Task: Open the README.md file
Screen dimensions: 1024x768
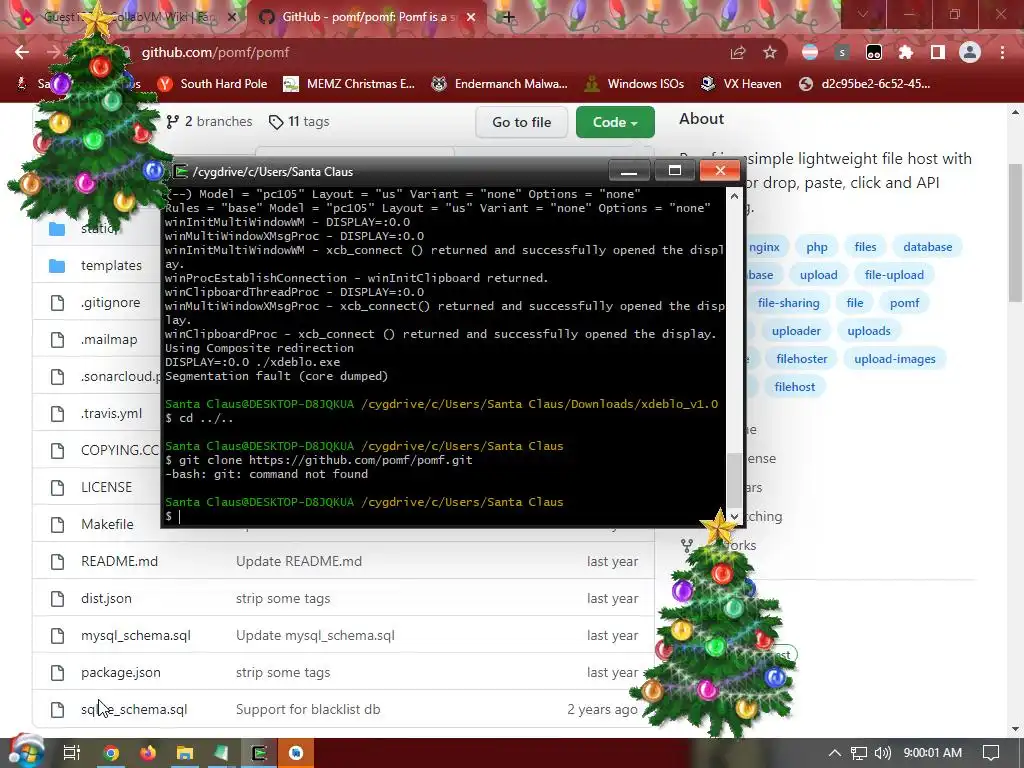Action: pos(120,561)
